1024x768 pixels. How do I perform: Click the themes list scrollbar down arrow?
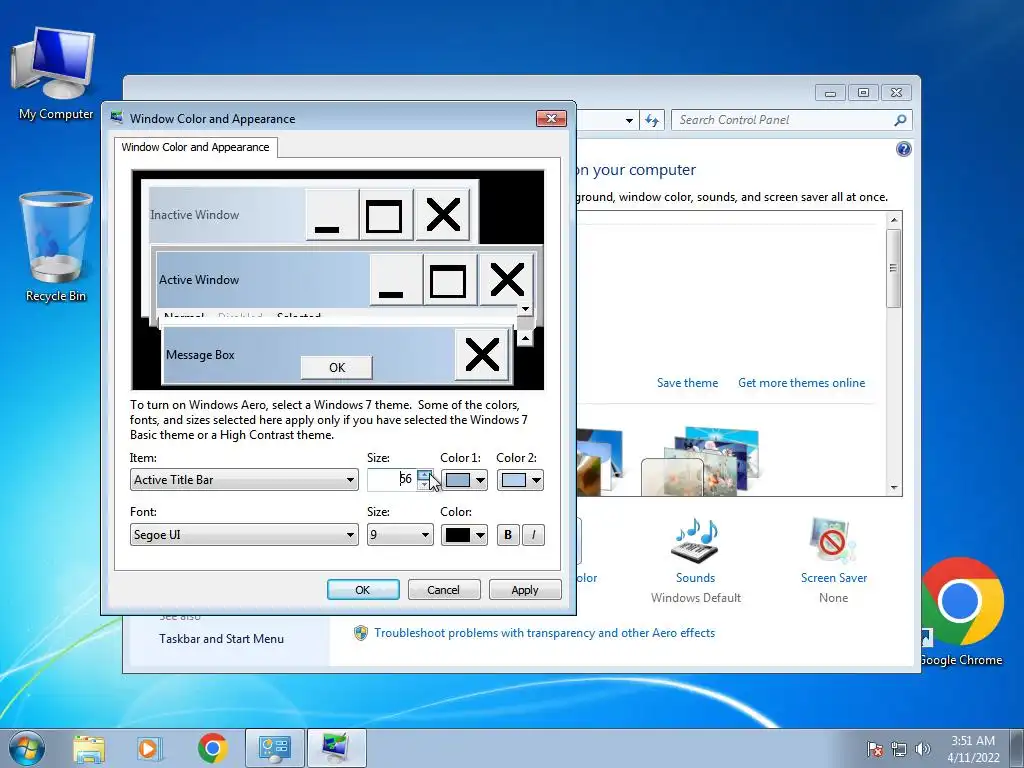coord(894,488)
